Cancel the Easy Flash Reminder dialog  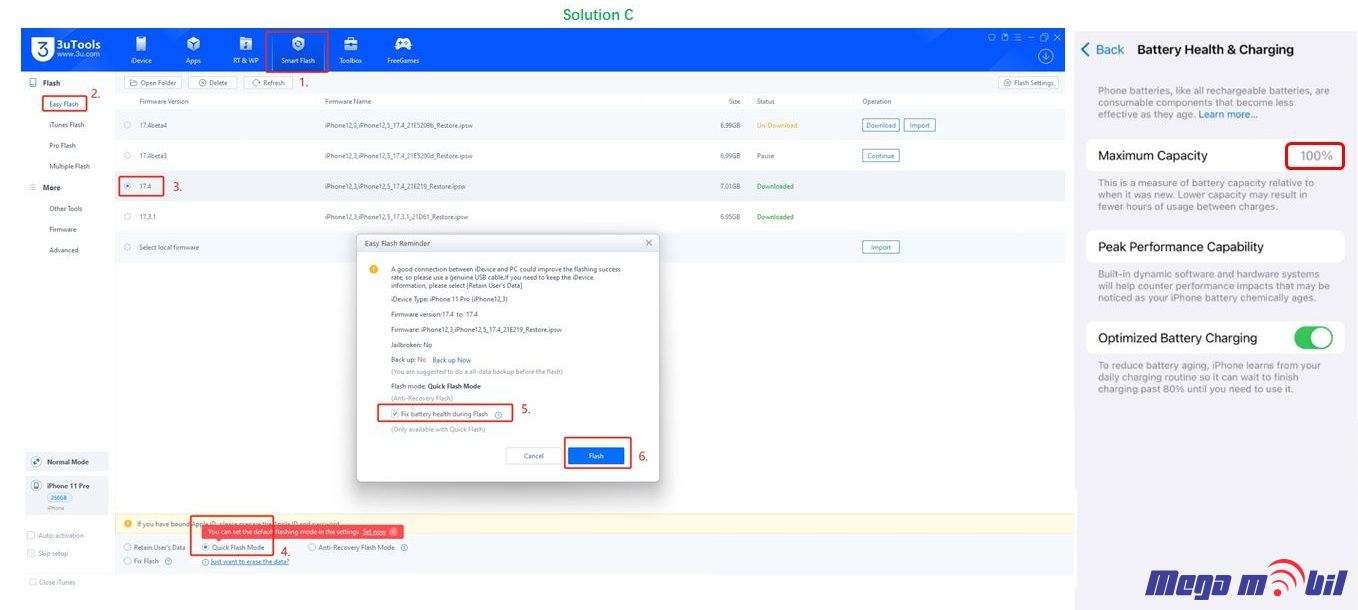tap(534, 456)
